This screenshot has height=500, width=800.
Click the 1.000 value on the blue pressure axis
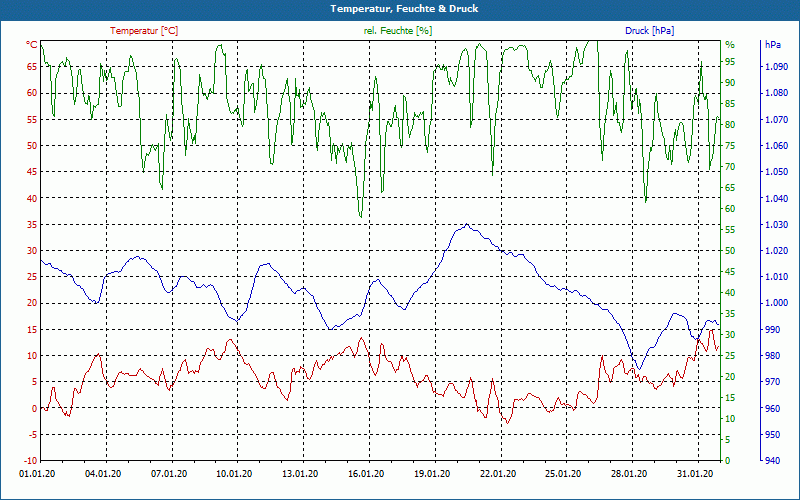click(777, 303)
